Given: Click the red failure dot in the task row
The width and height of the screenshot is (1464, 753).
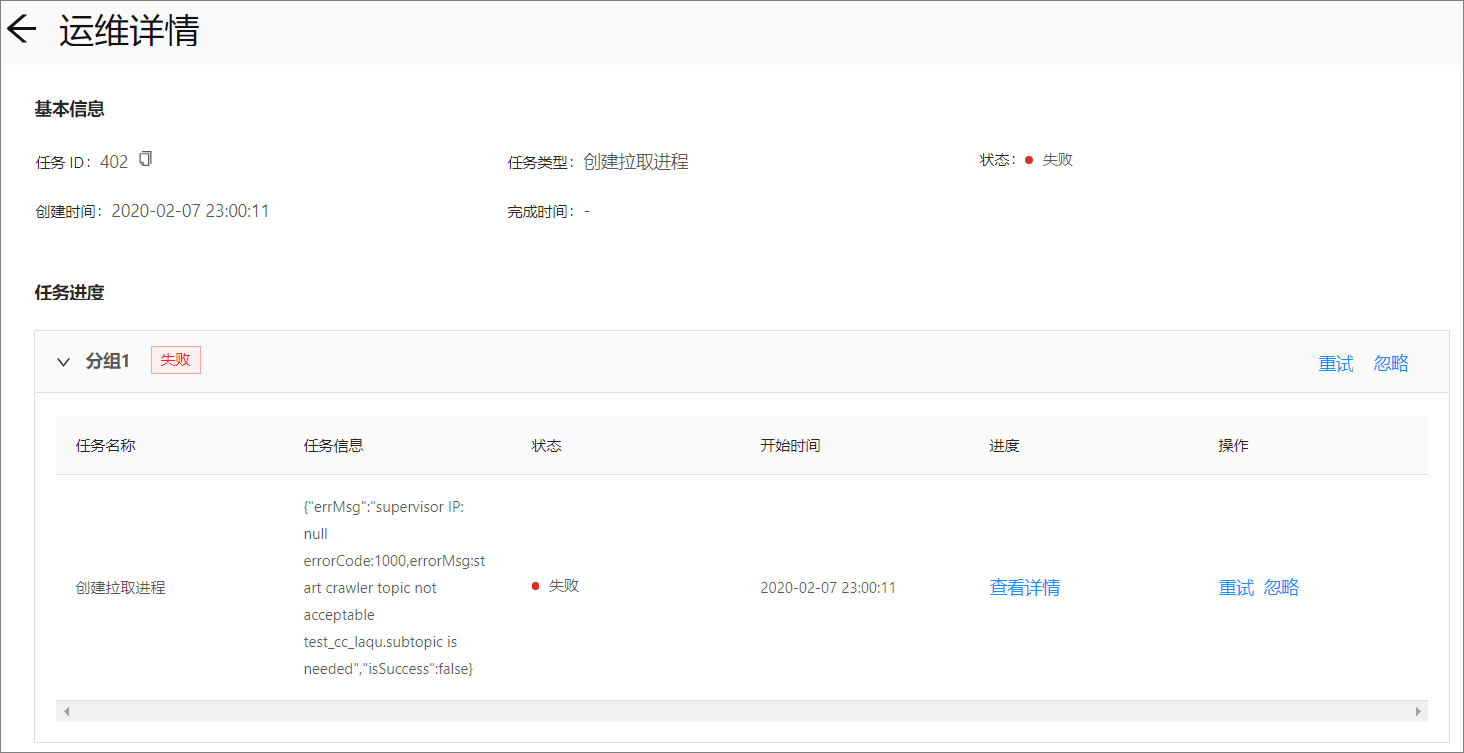Looking at the screenshot, I should pos(535,587).
